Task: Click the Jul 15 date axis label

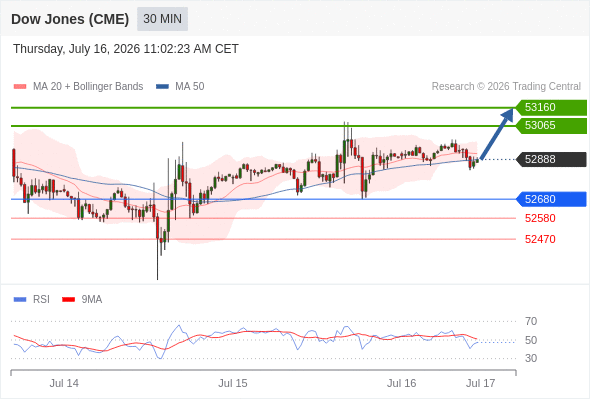Action: (x=233, y=383)
